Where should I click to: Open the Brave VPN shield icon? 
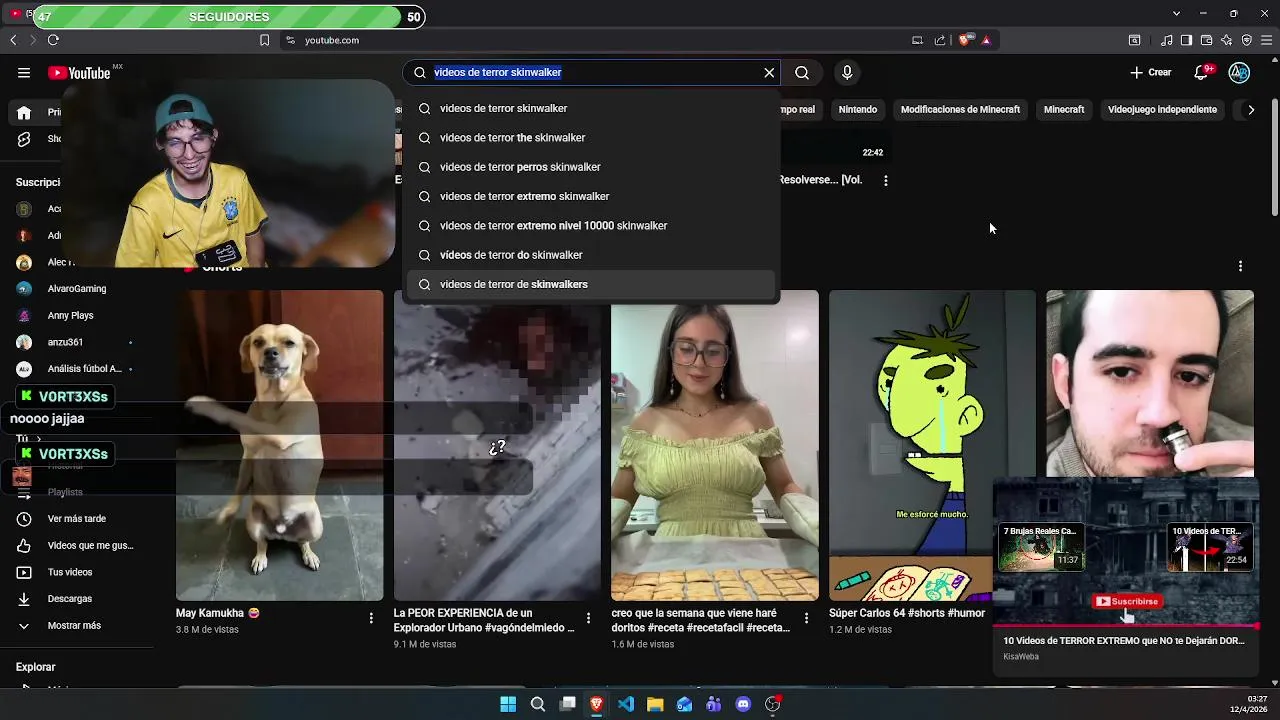[1246, 40]
